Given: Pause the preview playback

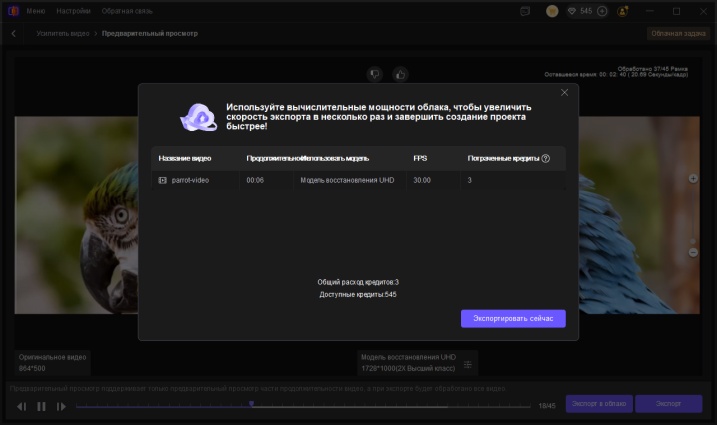Looking at the screenshot, I should [41, 406].
